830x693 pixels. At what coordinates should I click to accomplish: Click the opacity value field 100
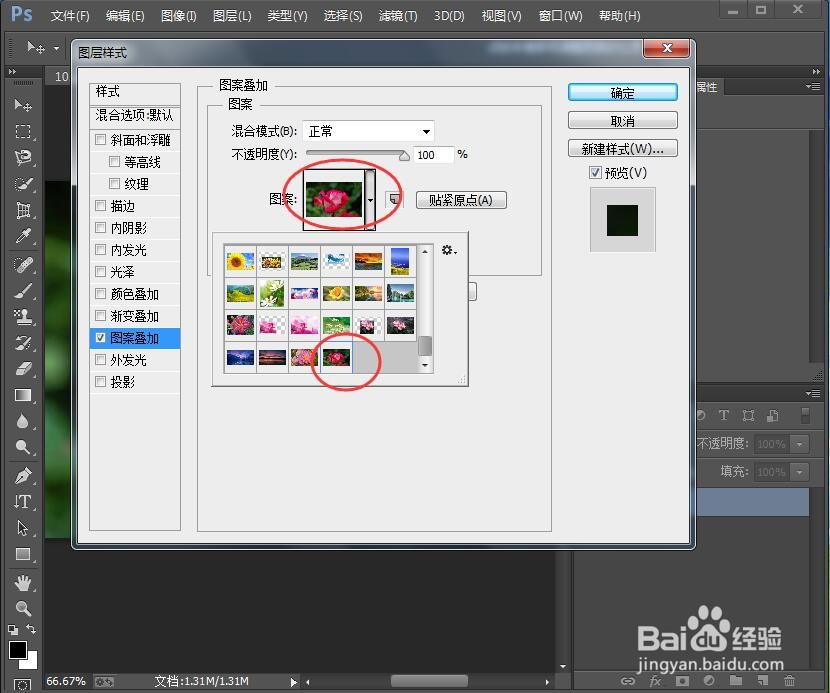pos(433,155)
